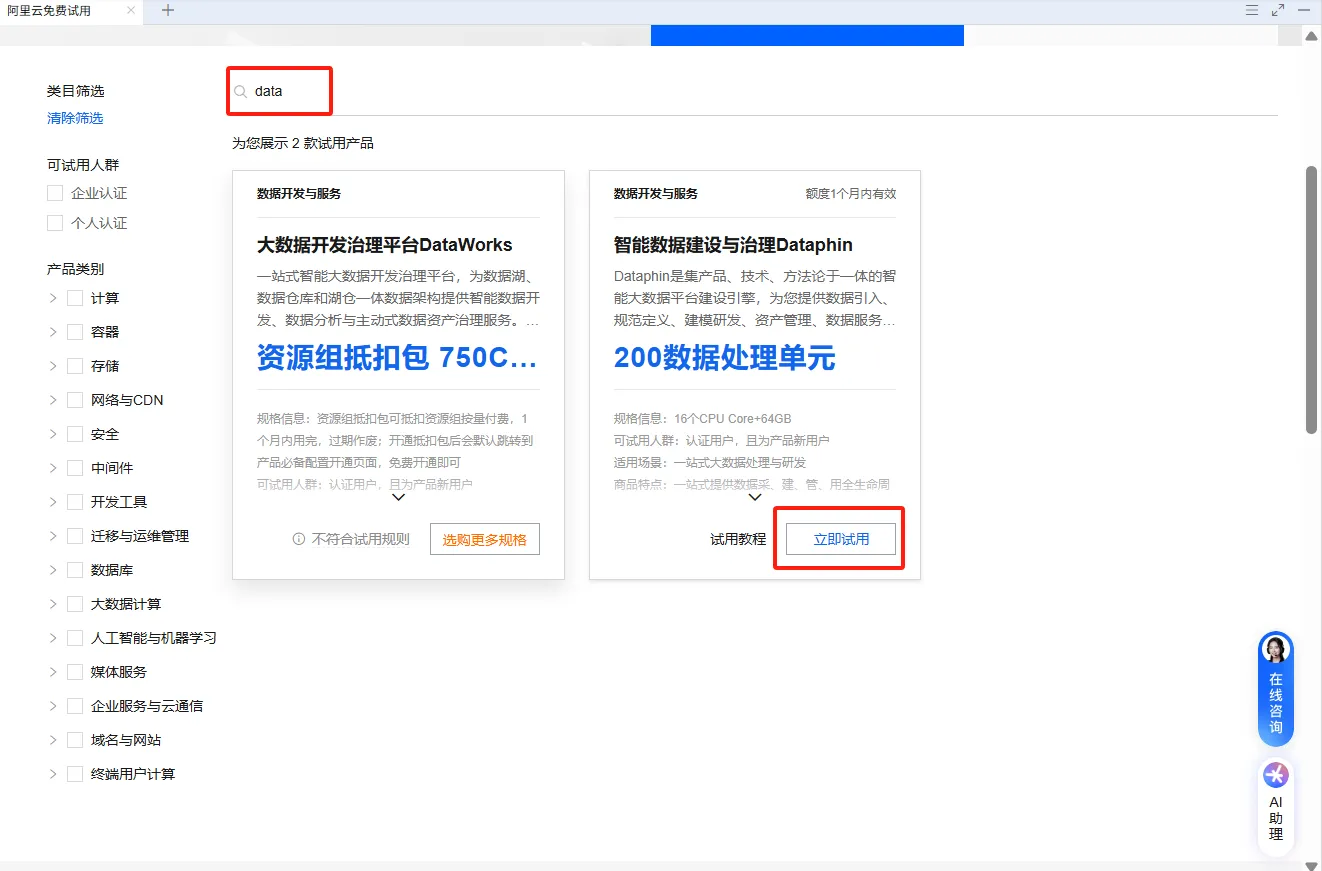
Task: Open the 智能数据建设与治理Dataphin title
Action: pyautogui.click(x=733, y=245)
